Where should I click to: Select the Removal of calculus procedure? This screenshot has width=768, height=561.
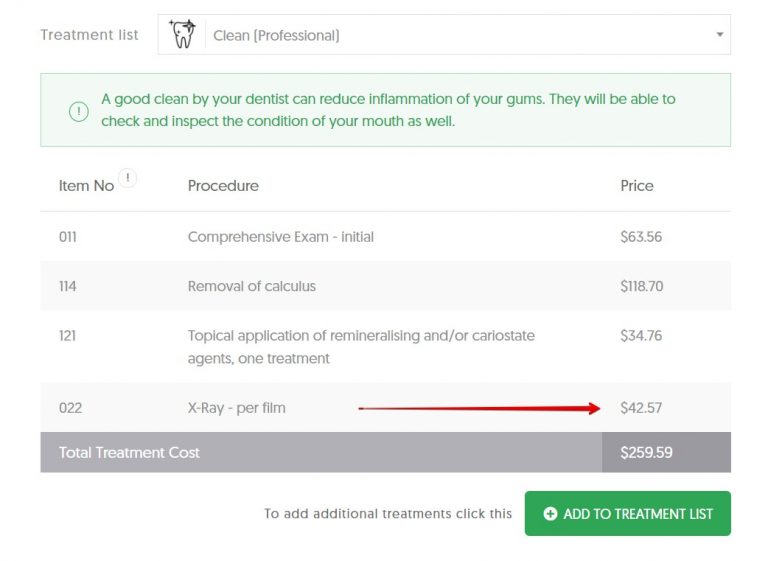252,286
